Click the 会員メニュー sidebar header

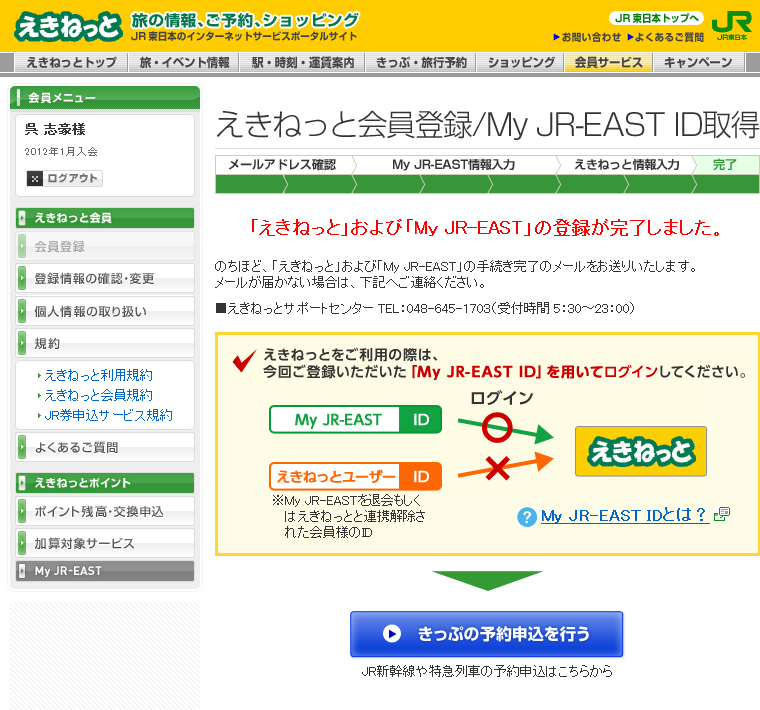click(105, 97)
